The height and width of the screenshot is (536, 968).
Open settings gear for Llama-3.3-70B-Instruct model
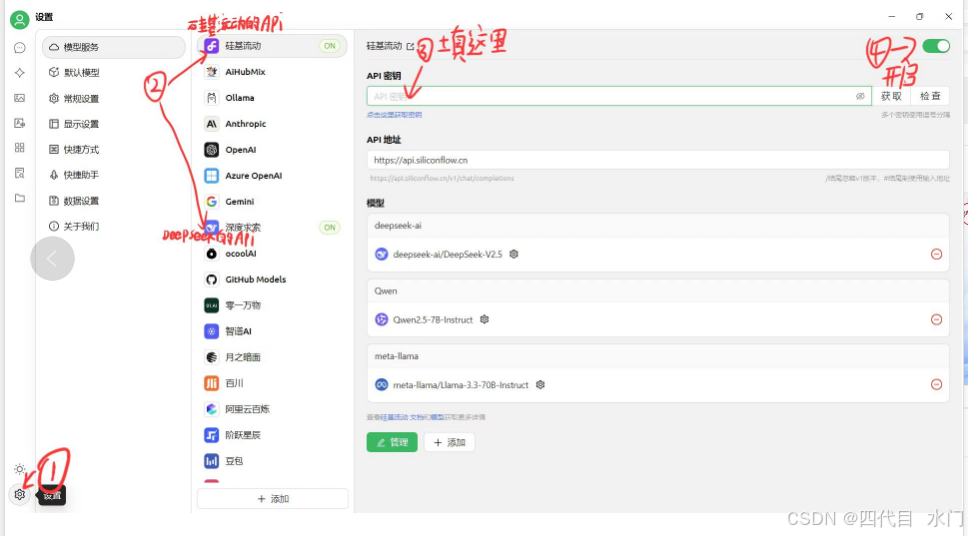tap(540, 385)
